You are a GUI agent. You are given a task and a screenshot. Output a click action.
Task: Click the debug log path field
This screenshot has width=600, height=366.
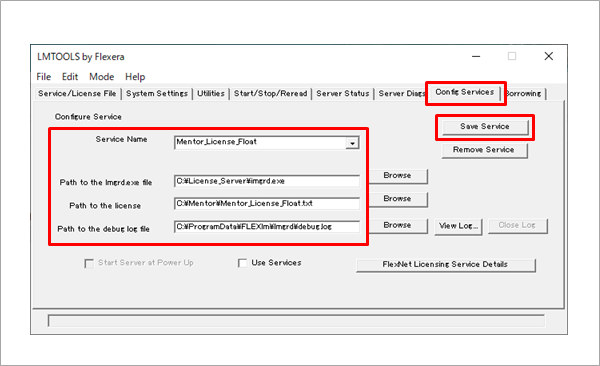[267, 227]
